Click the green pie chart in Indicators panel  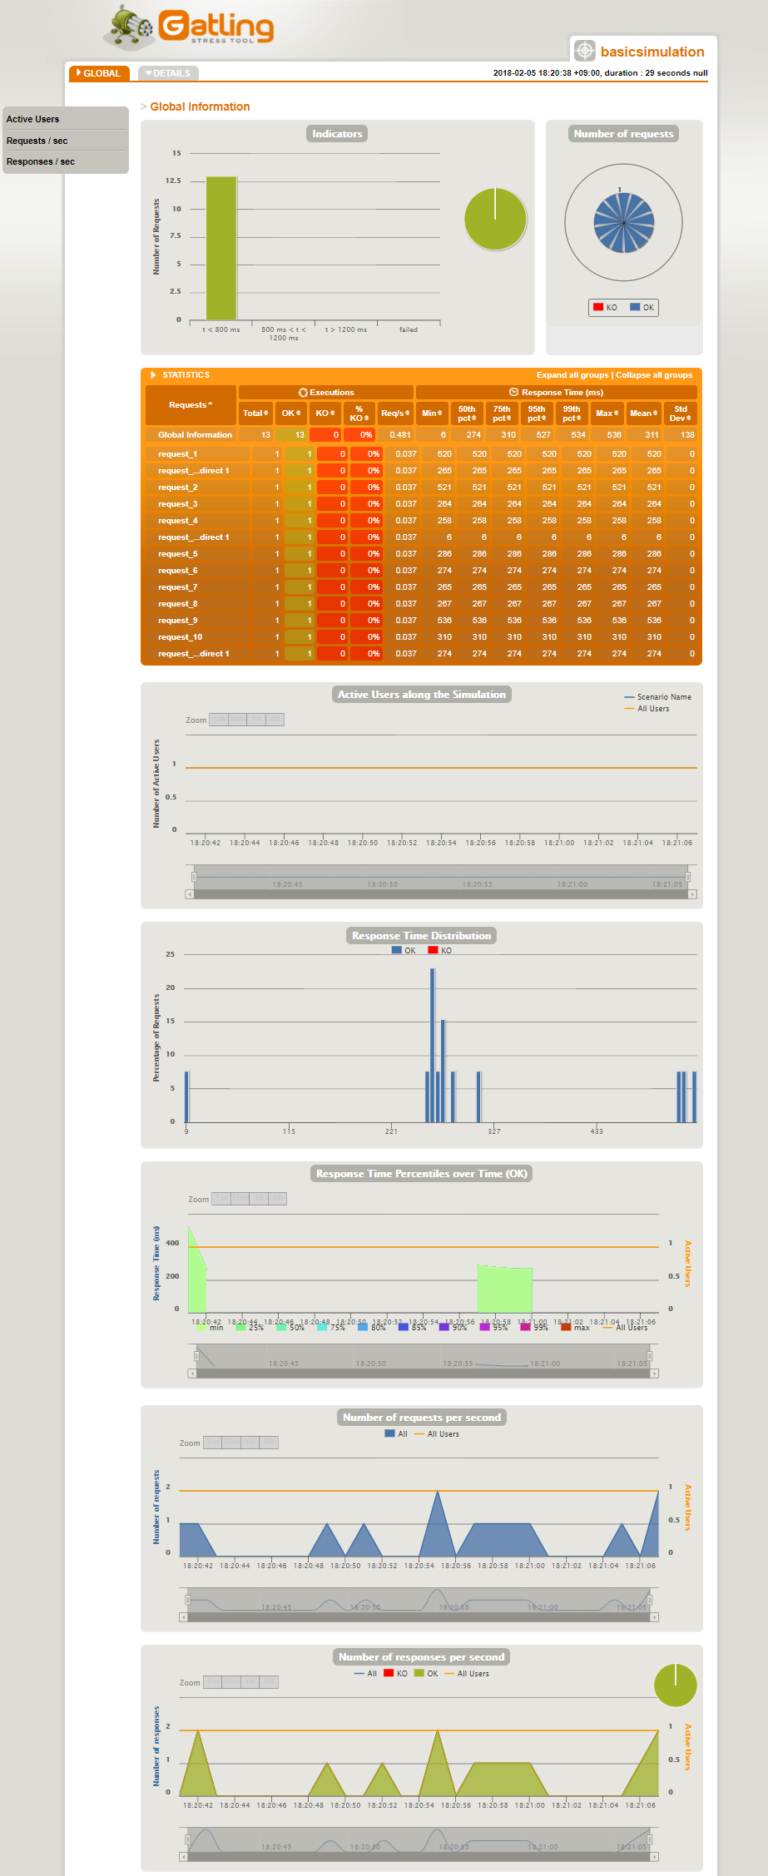pos(495,219)
